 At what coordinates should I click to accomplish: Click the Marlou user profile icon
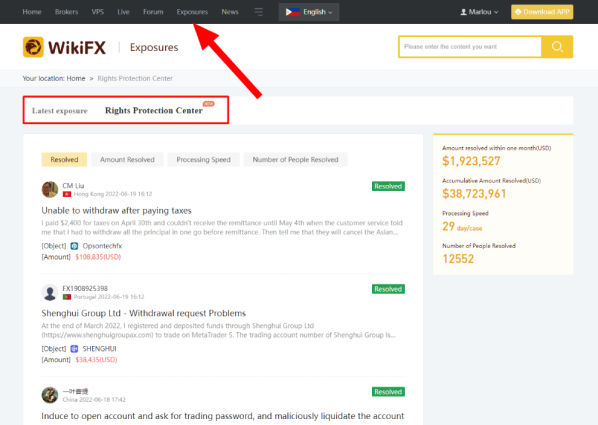click(x=463, y=12)
